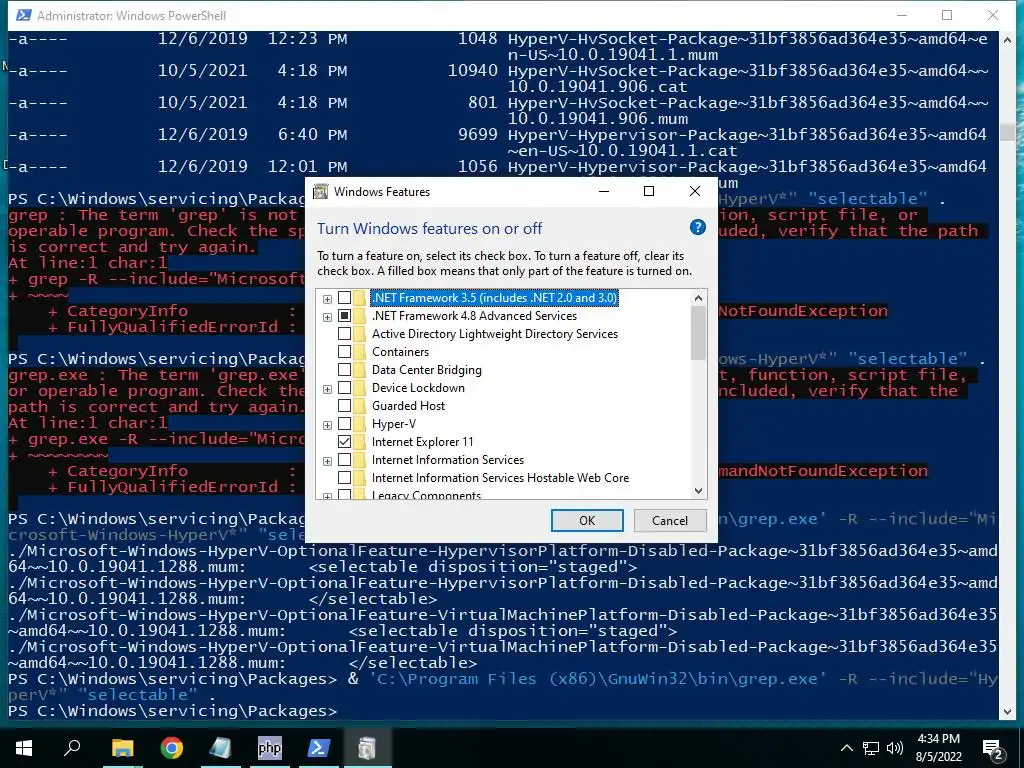Select Containers feature label
Screen dimensions: 1024x768
400,352
